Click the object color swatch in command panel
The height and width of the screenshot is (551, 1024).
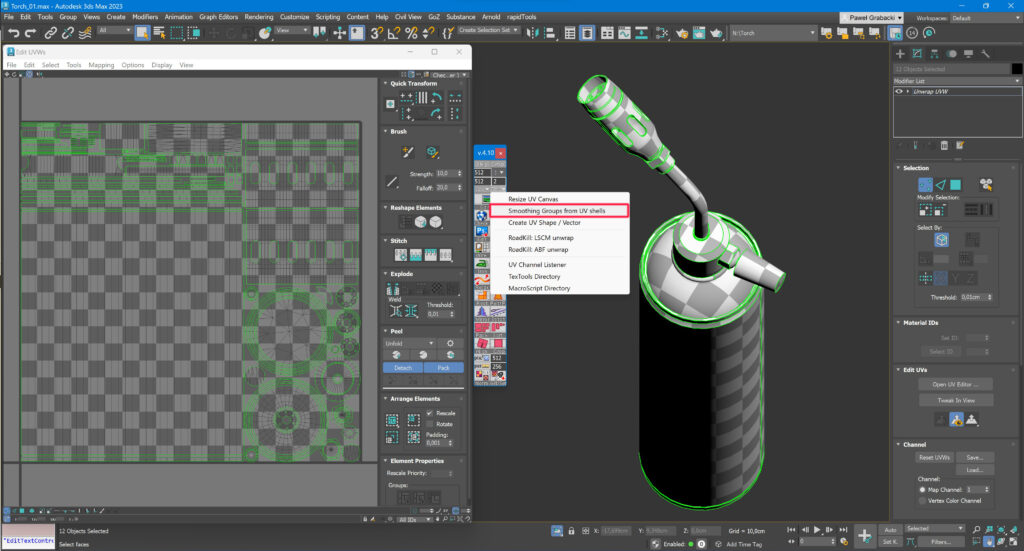click(x=1017, y=69)
